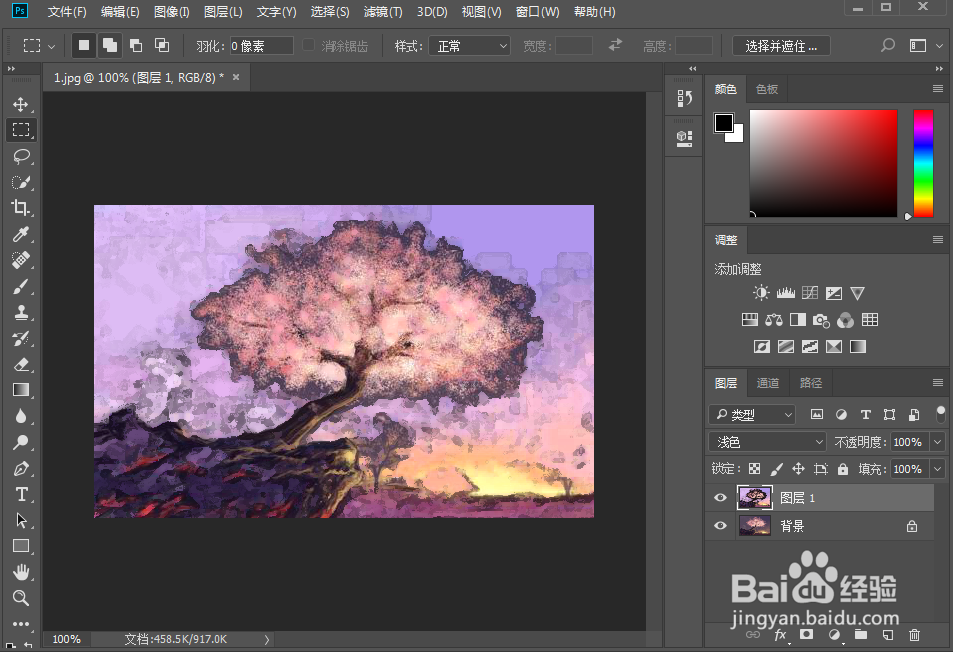Select the Eraser tool
Viewport: 953px width, 652px height.
tap(21, 365)
